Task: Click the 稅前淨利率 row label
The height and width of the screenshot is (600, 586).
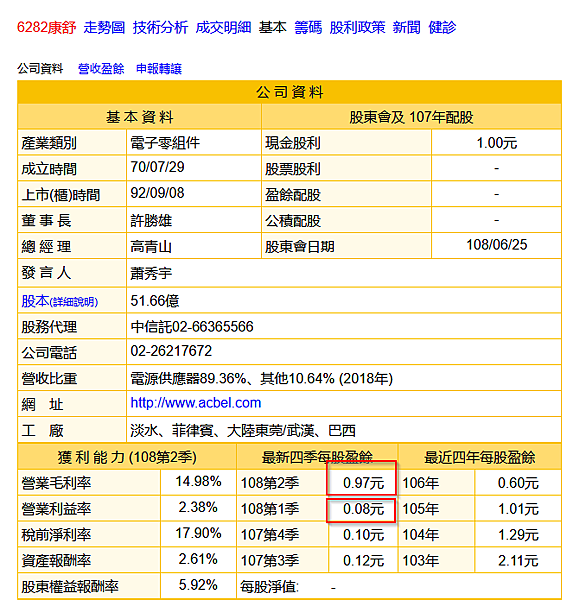Action: pyautogui.click(x=56, y=535)
